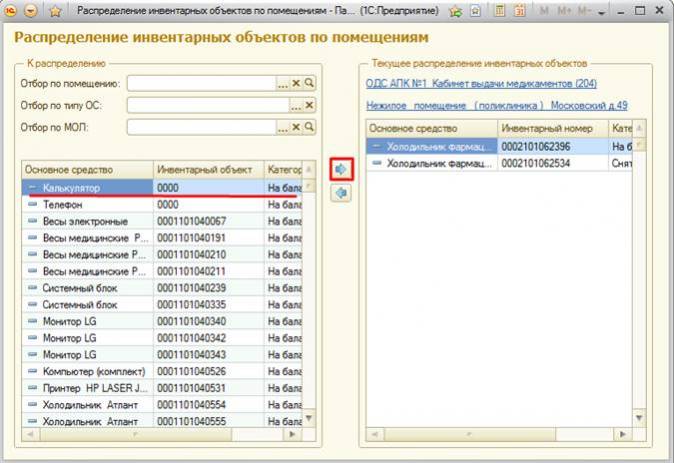
Task: Click the right arrow to assign selected object
Action: point(341,171)
